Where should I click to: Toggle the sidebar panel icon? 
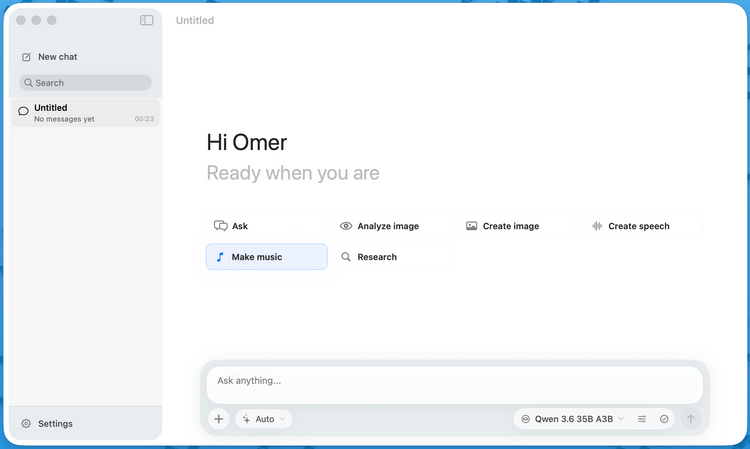pos(146,20)
